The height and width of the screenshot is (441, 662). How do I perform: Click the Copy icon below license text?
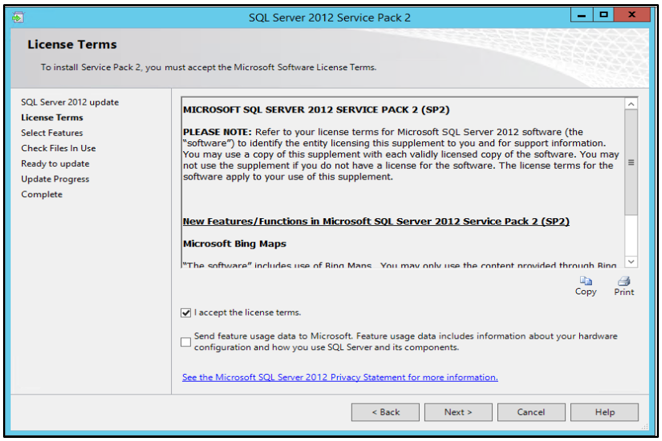point(586,281)
